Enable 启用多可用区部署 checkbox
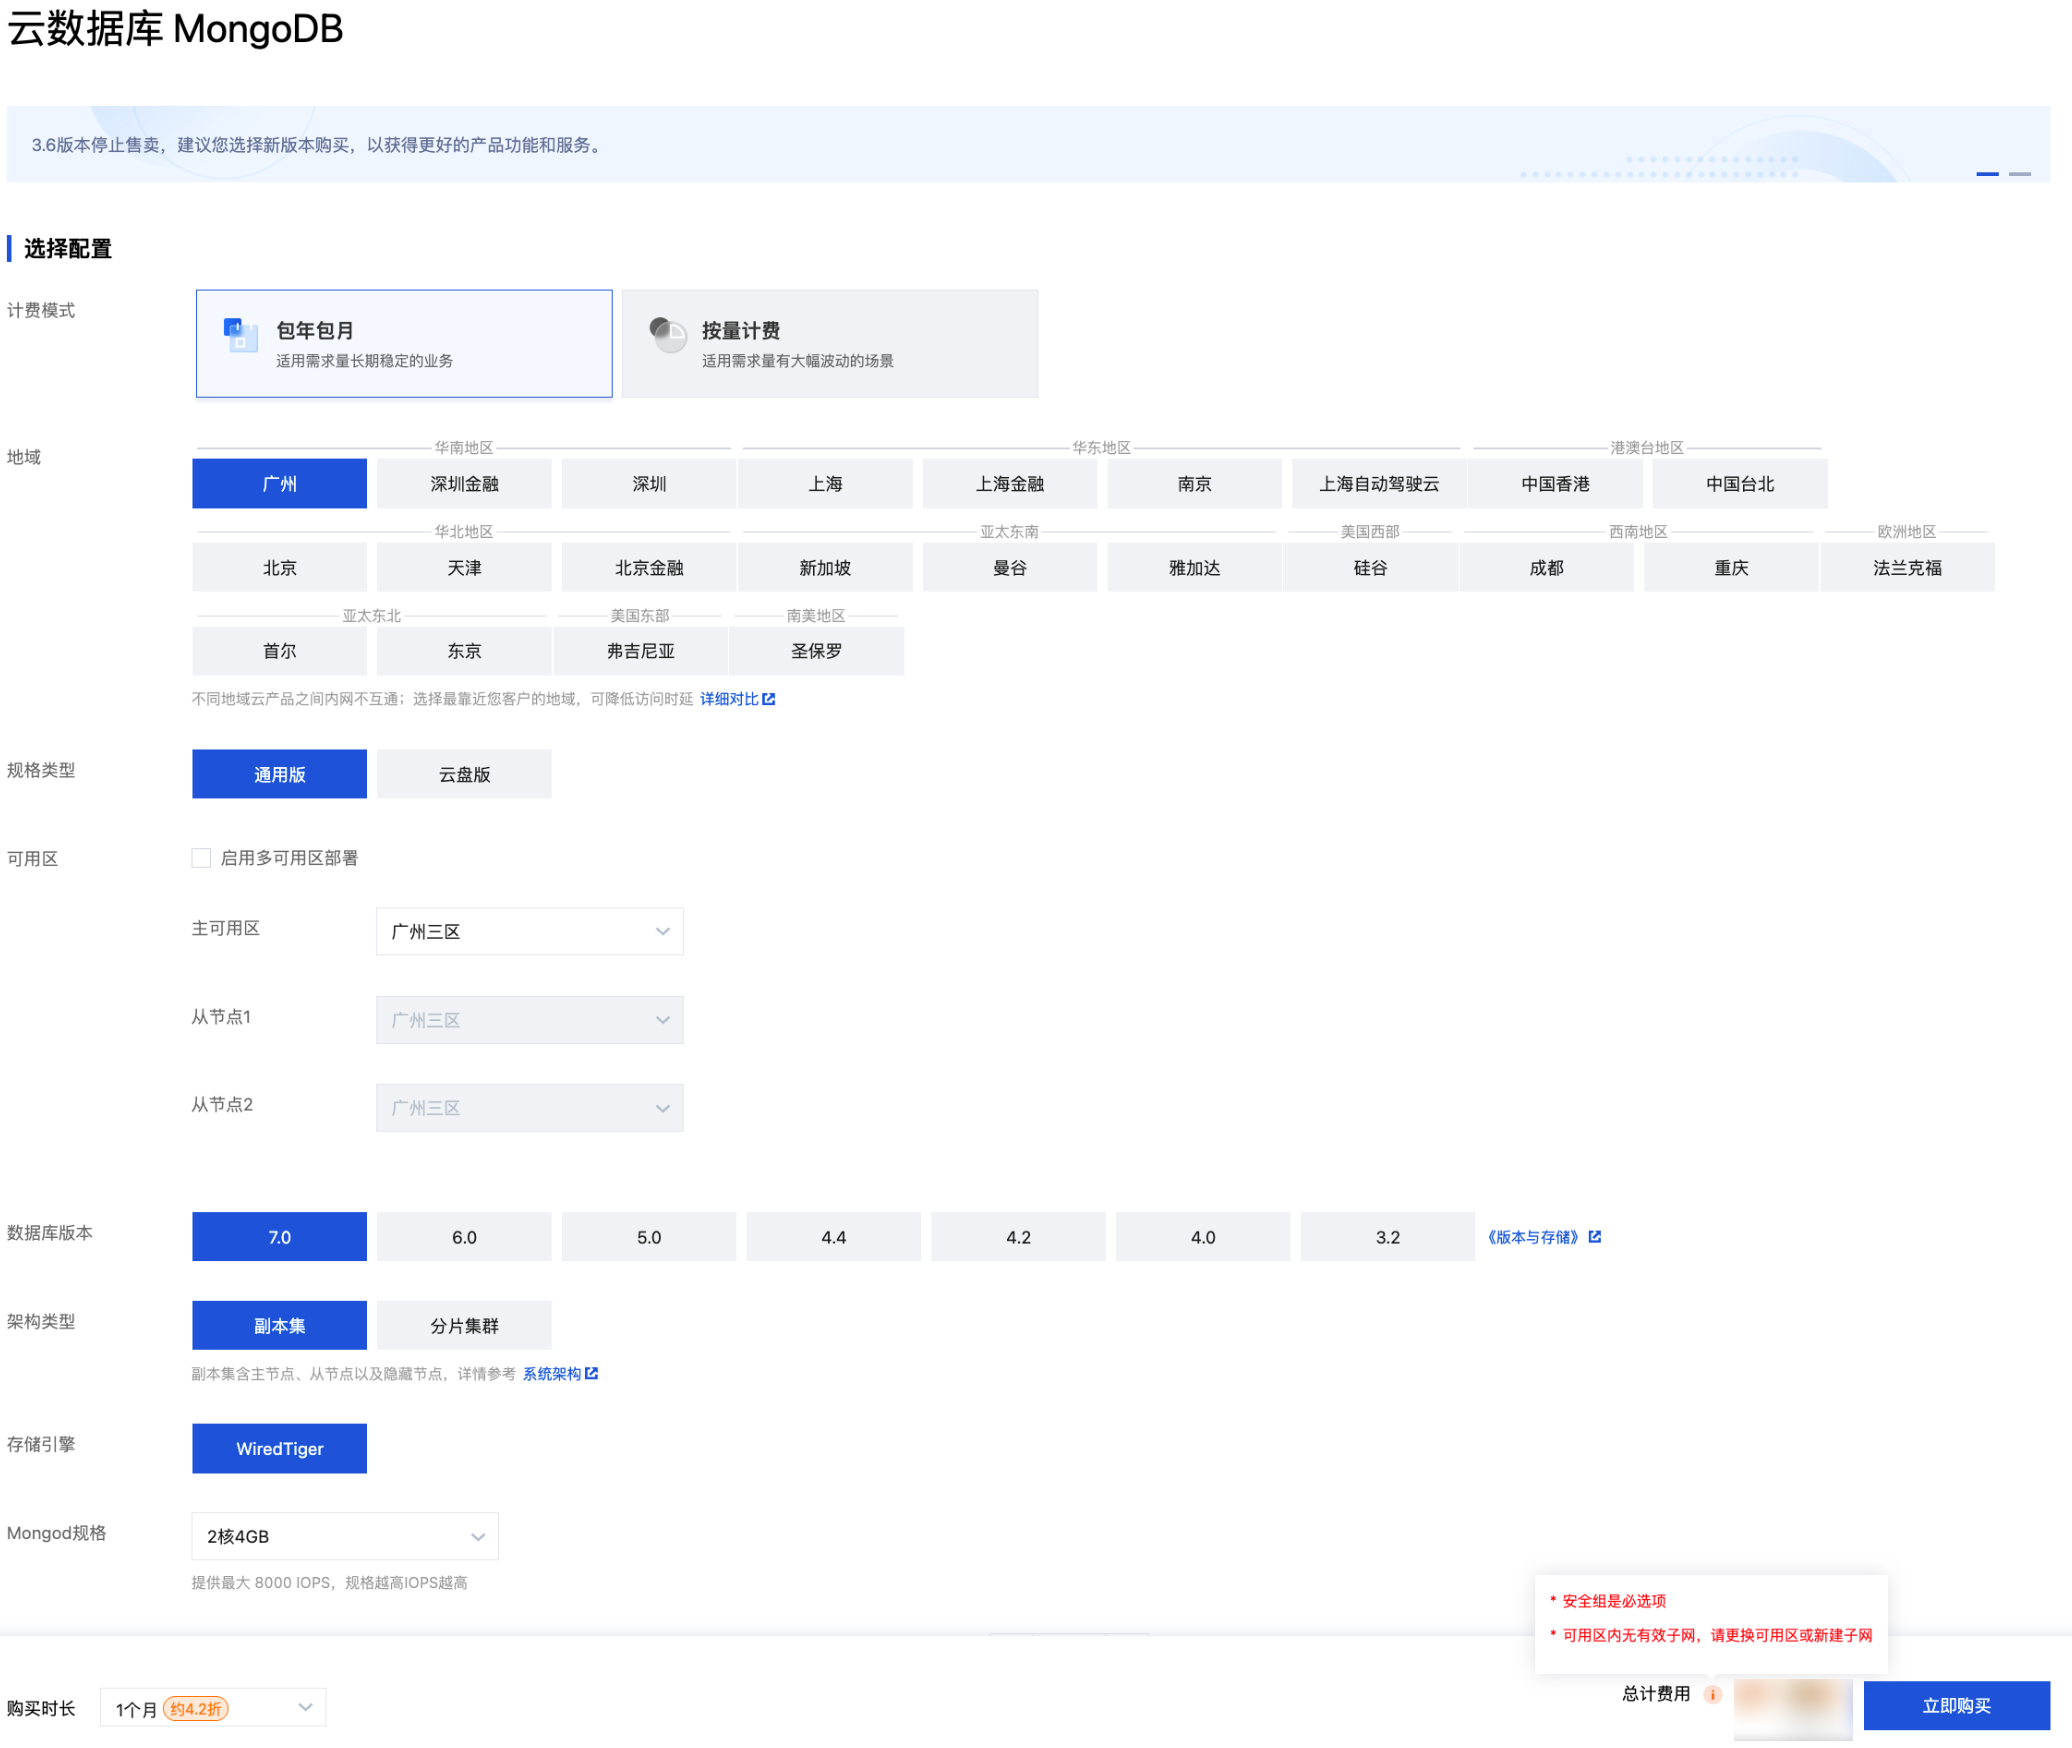The height and width of the screenshot is (1748, 2072). [201, 858]
